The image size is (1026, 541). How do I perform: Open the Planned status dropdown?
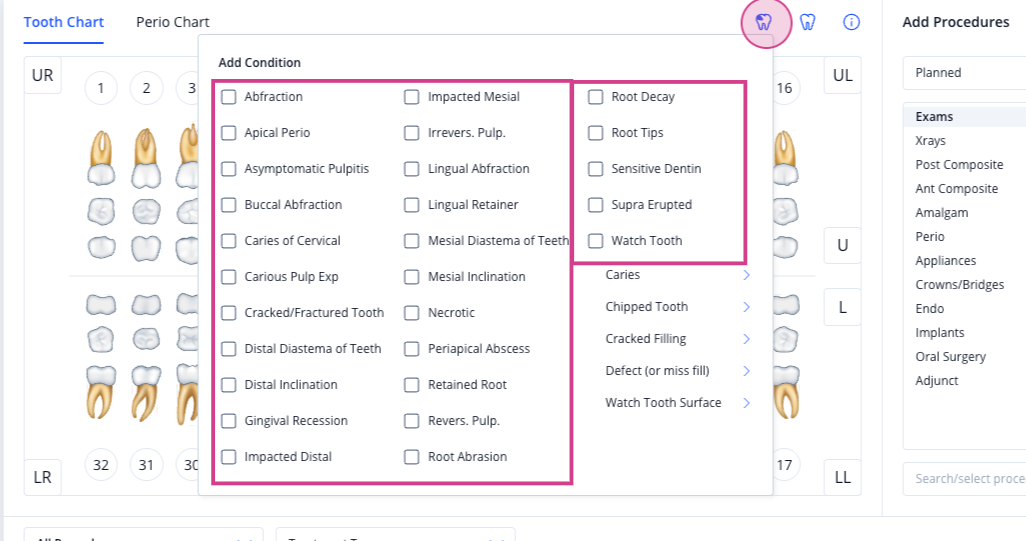(964, 73)
